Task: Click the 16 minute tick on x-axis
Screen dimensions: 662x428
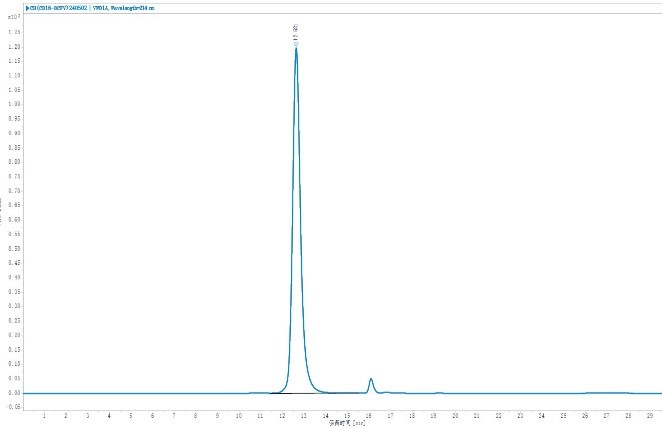Action: pos(368,414)
